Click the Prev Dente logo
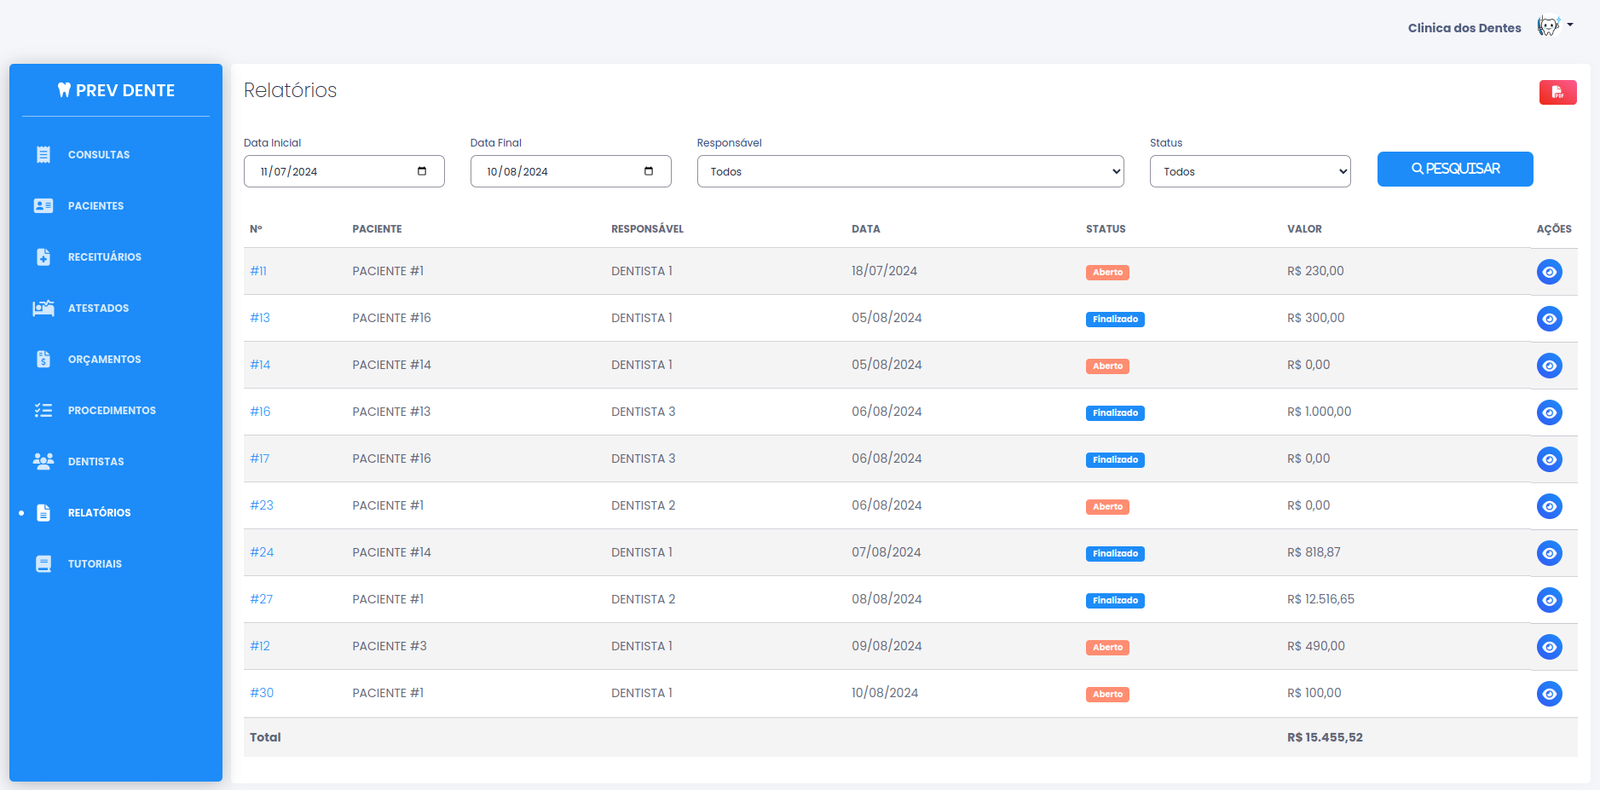 116,90
